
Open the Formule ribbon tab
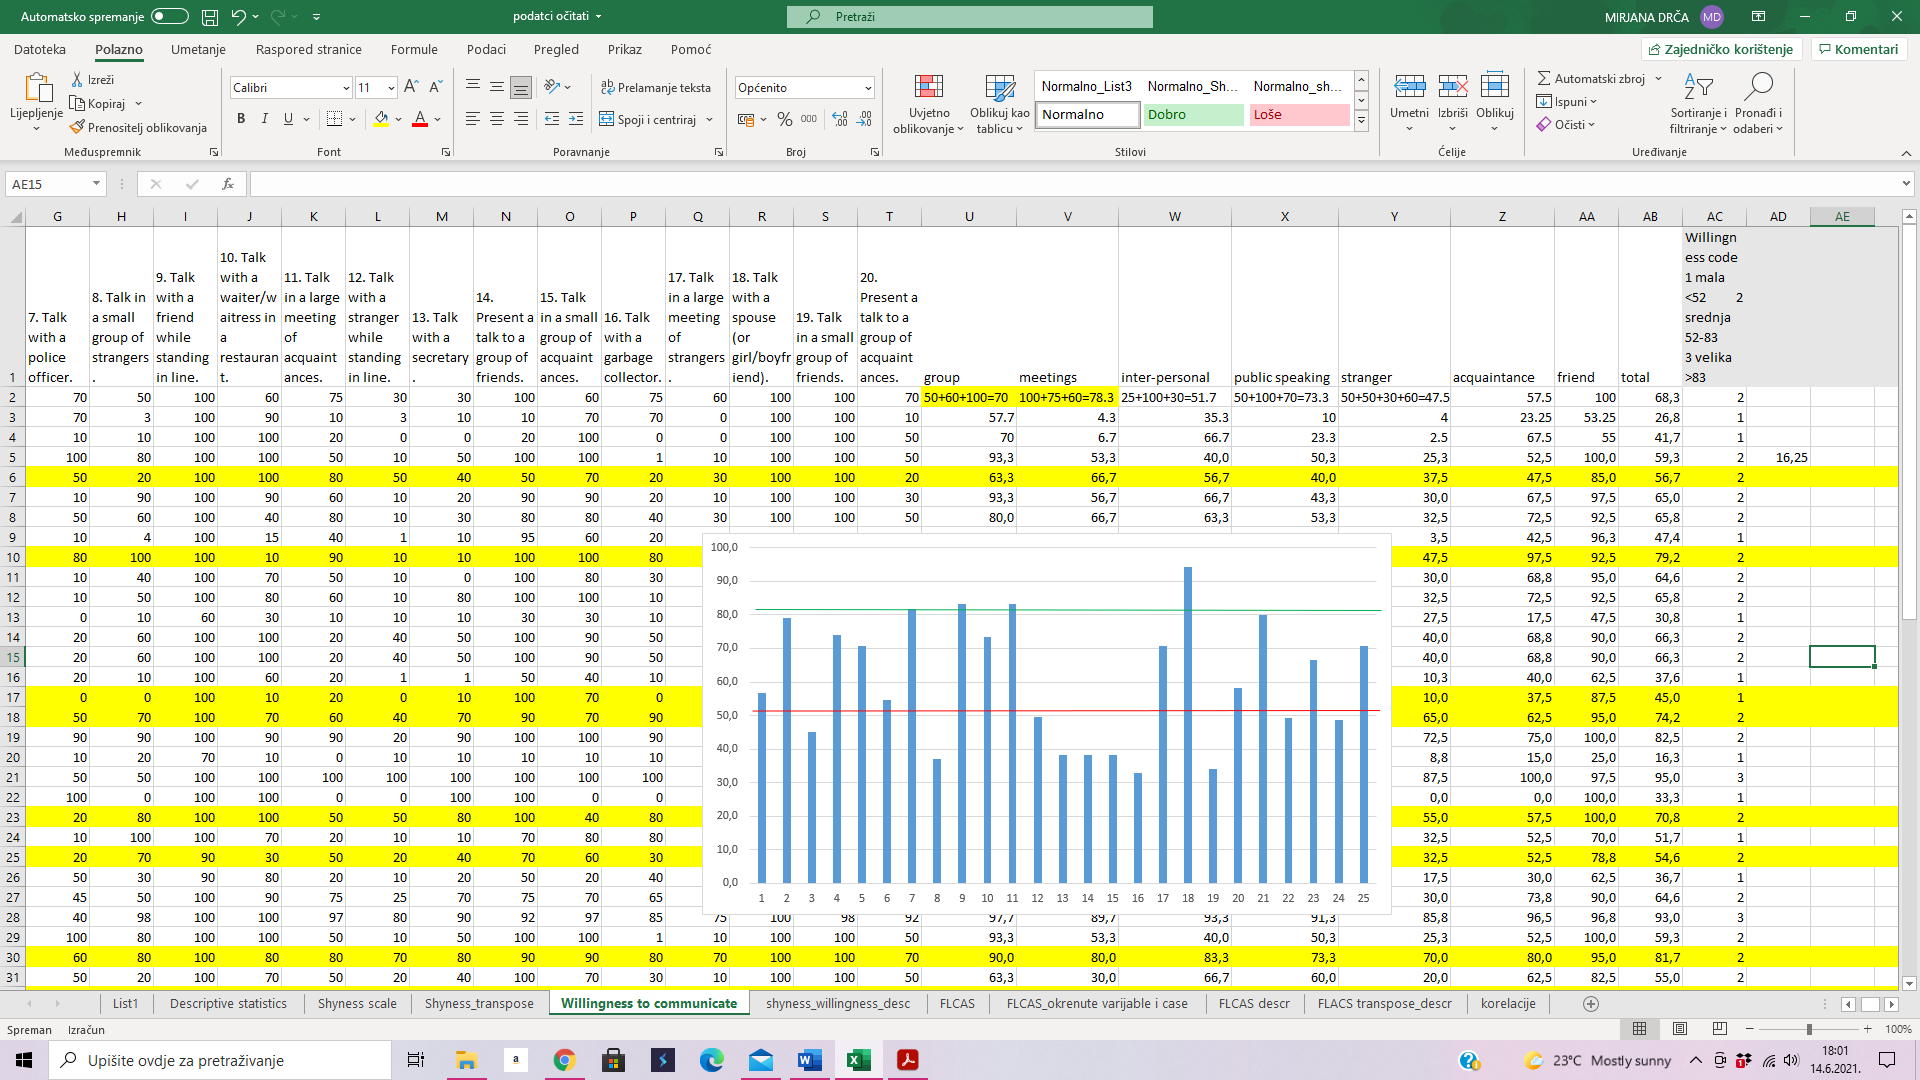point(414,49)
